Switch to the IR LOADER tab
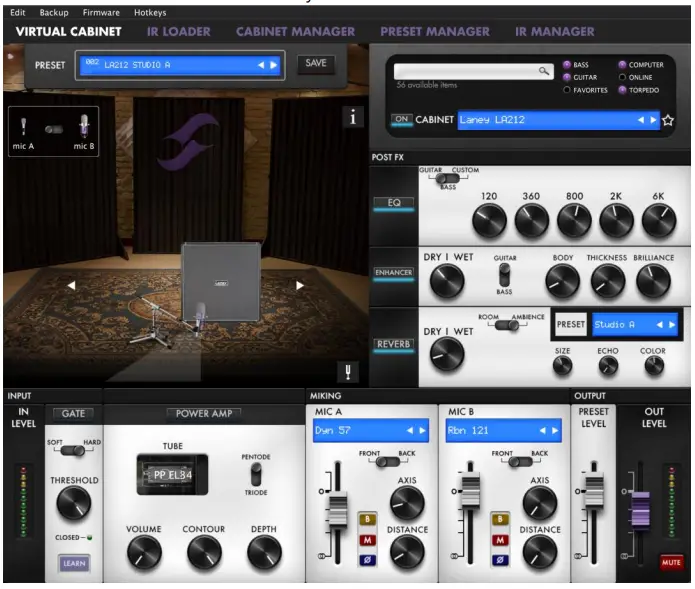The image size is (695, 589). [x=178, y=32]
